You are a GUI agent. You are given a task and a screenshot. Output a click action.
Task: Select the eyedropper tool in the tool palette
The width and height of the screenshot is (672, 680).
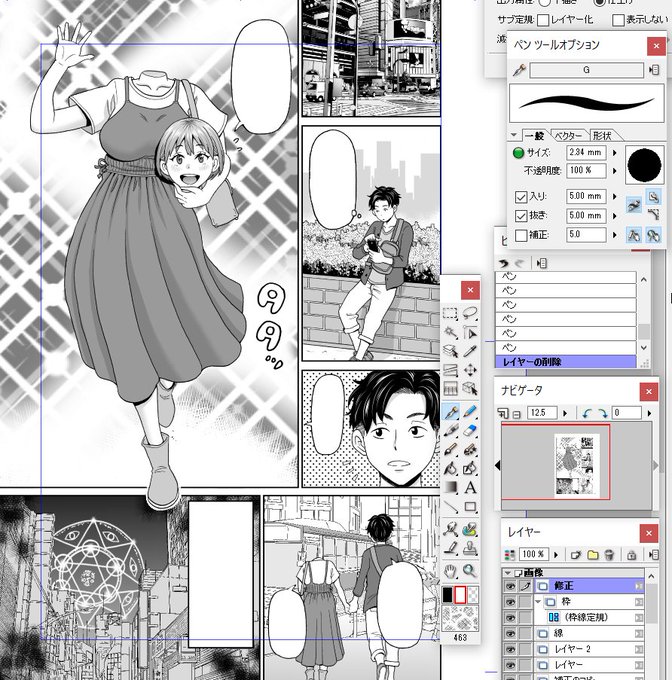(x=470, y=350)
